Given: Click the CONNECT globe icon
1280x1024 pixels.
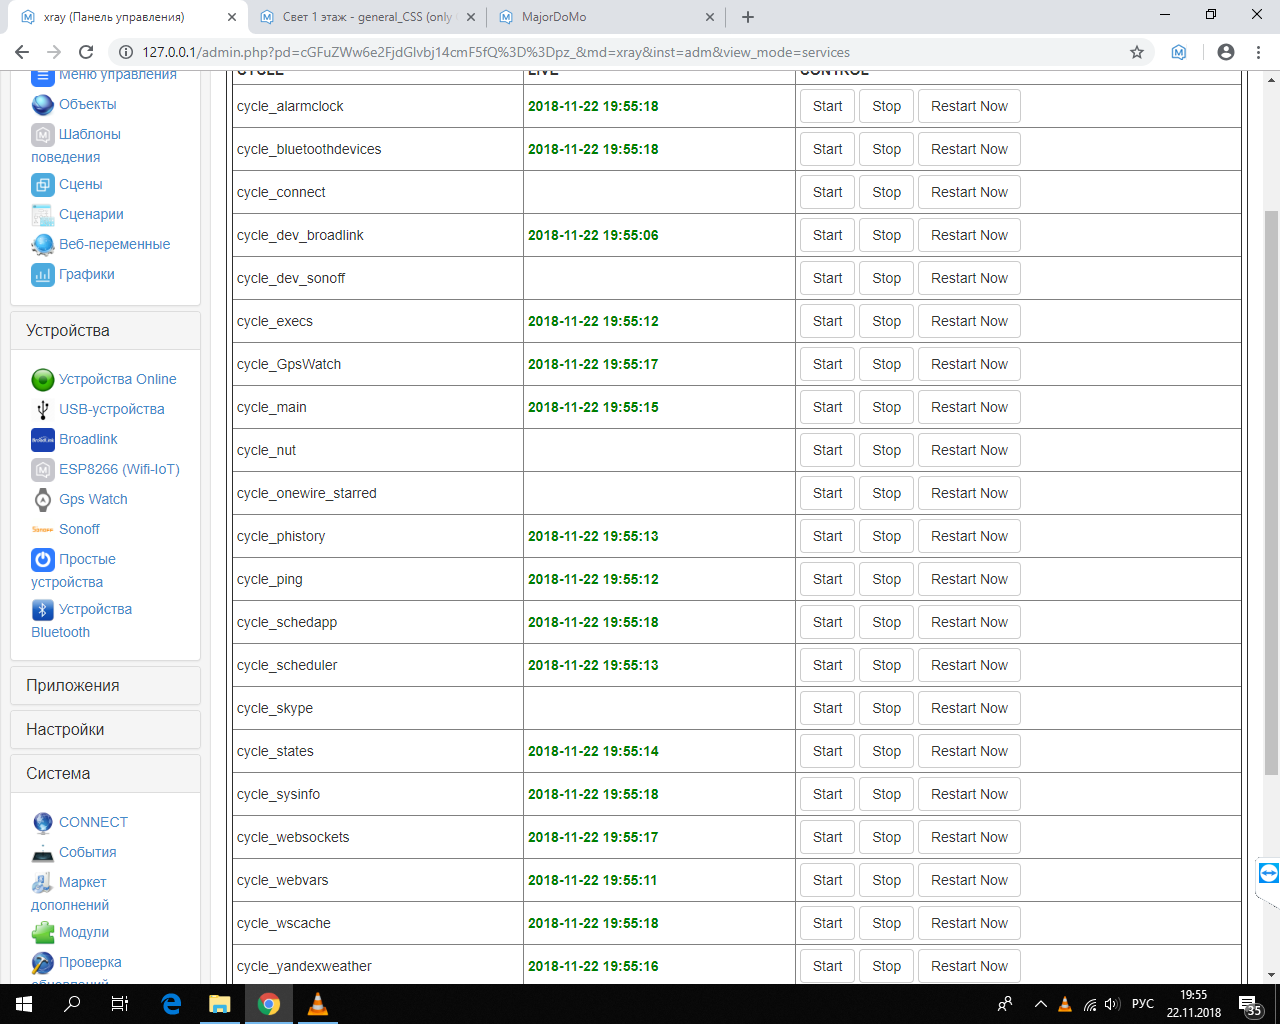Looking at the screenshot, I should click(42, 822).
